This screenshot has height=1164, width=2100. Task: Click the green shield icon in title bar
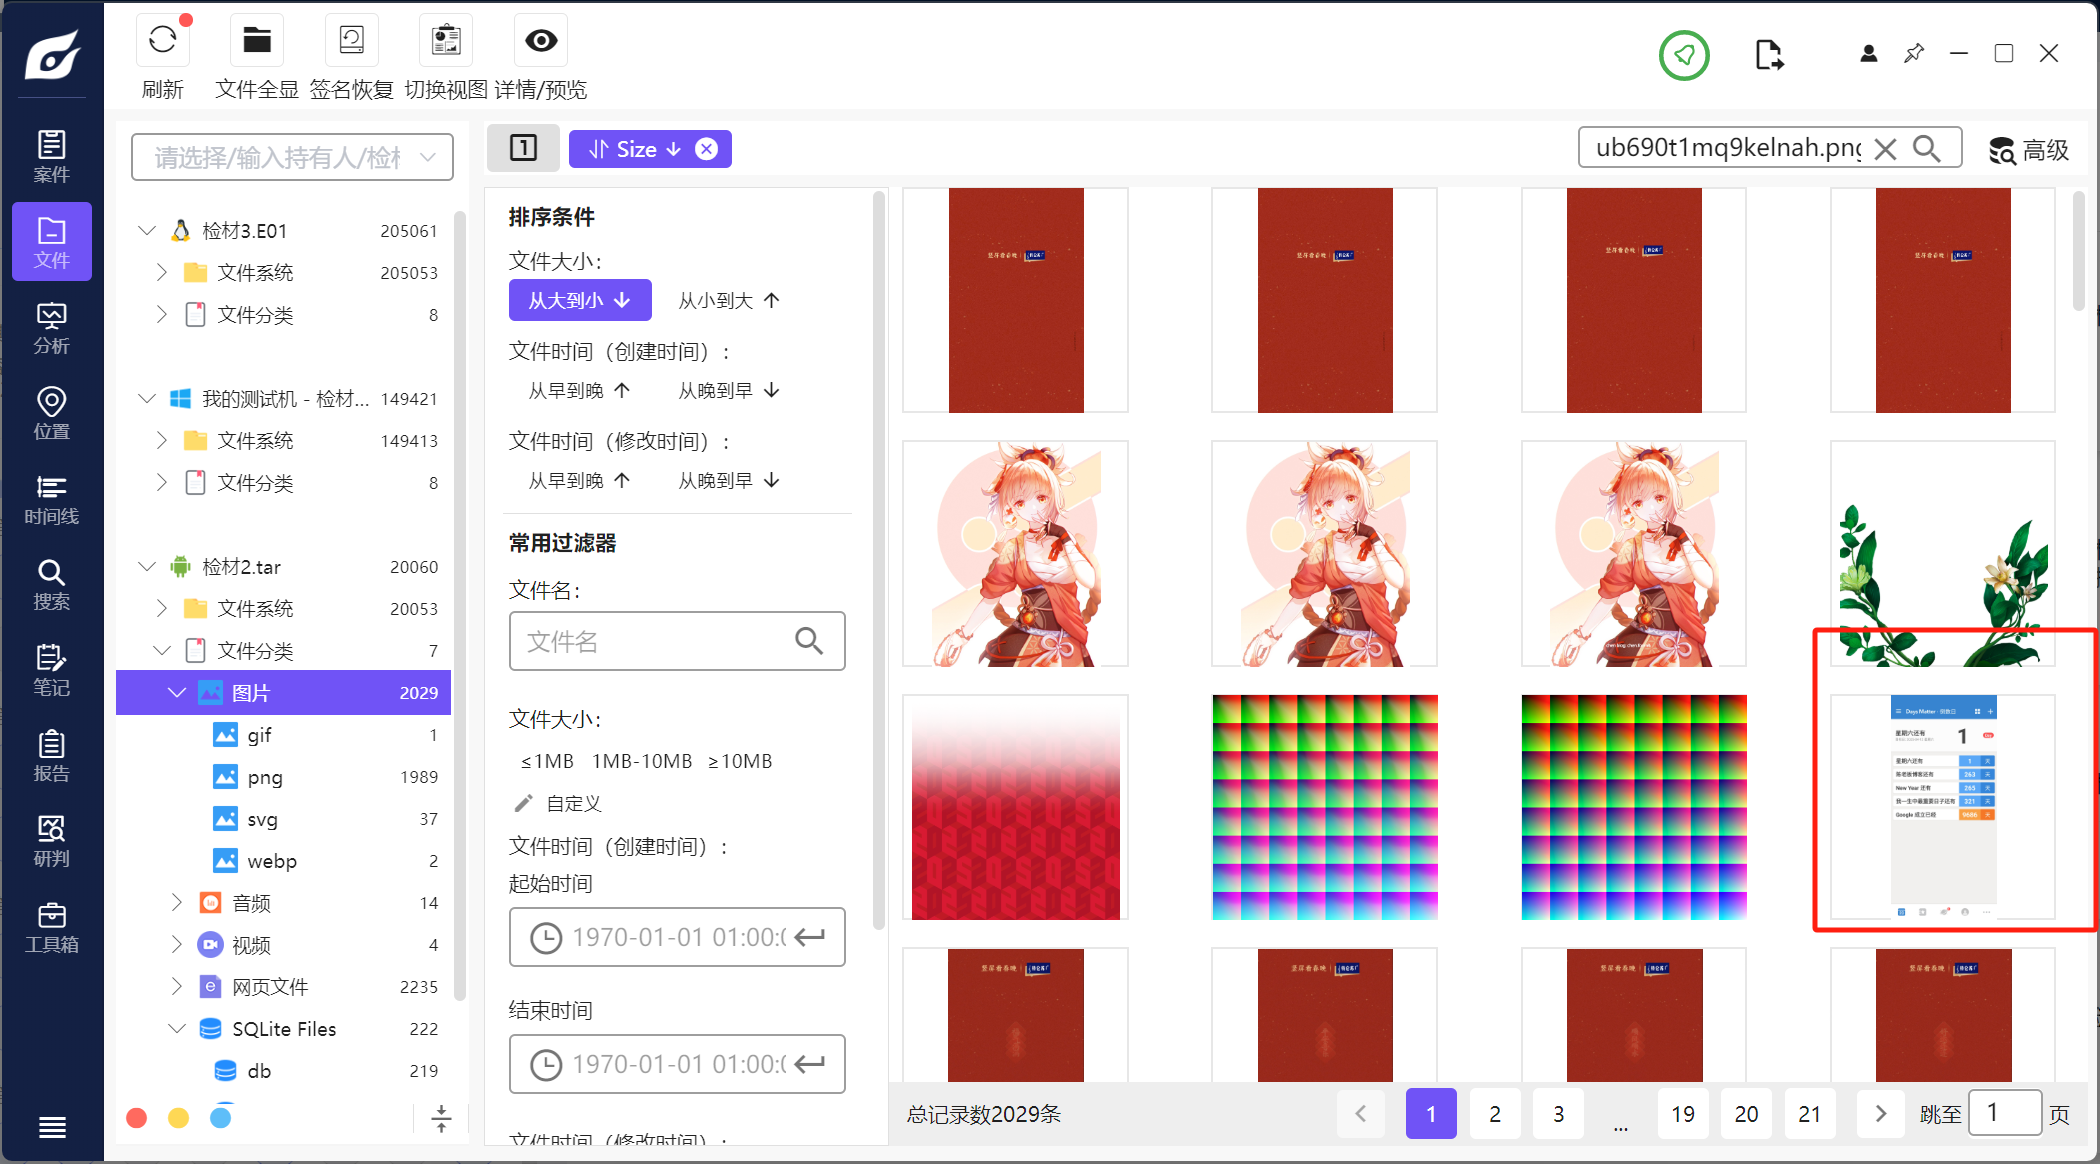pos(1684,55)
